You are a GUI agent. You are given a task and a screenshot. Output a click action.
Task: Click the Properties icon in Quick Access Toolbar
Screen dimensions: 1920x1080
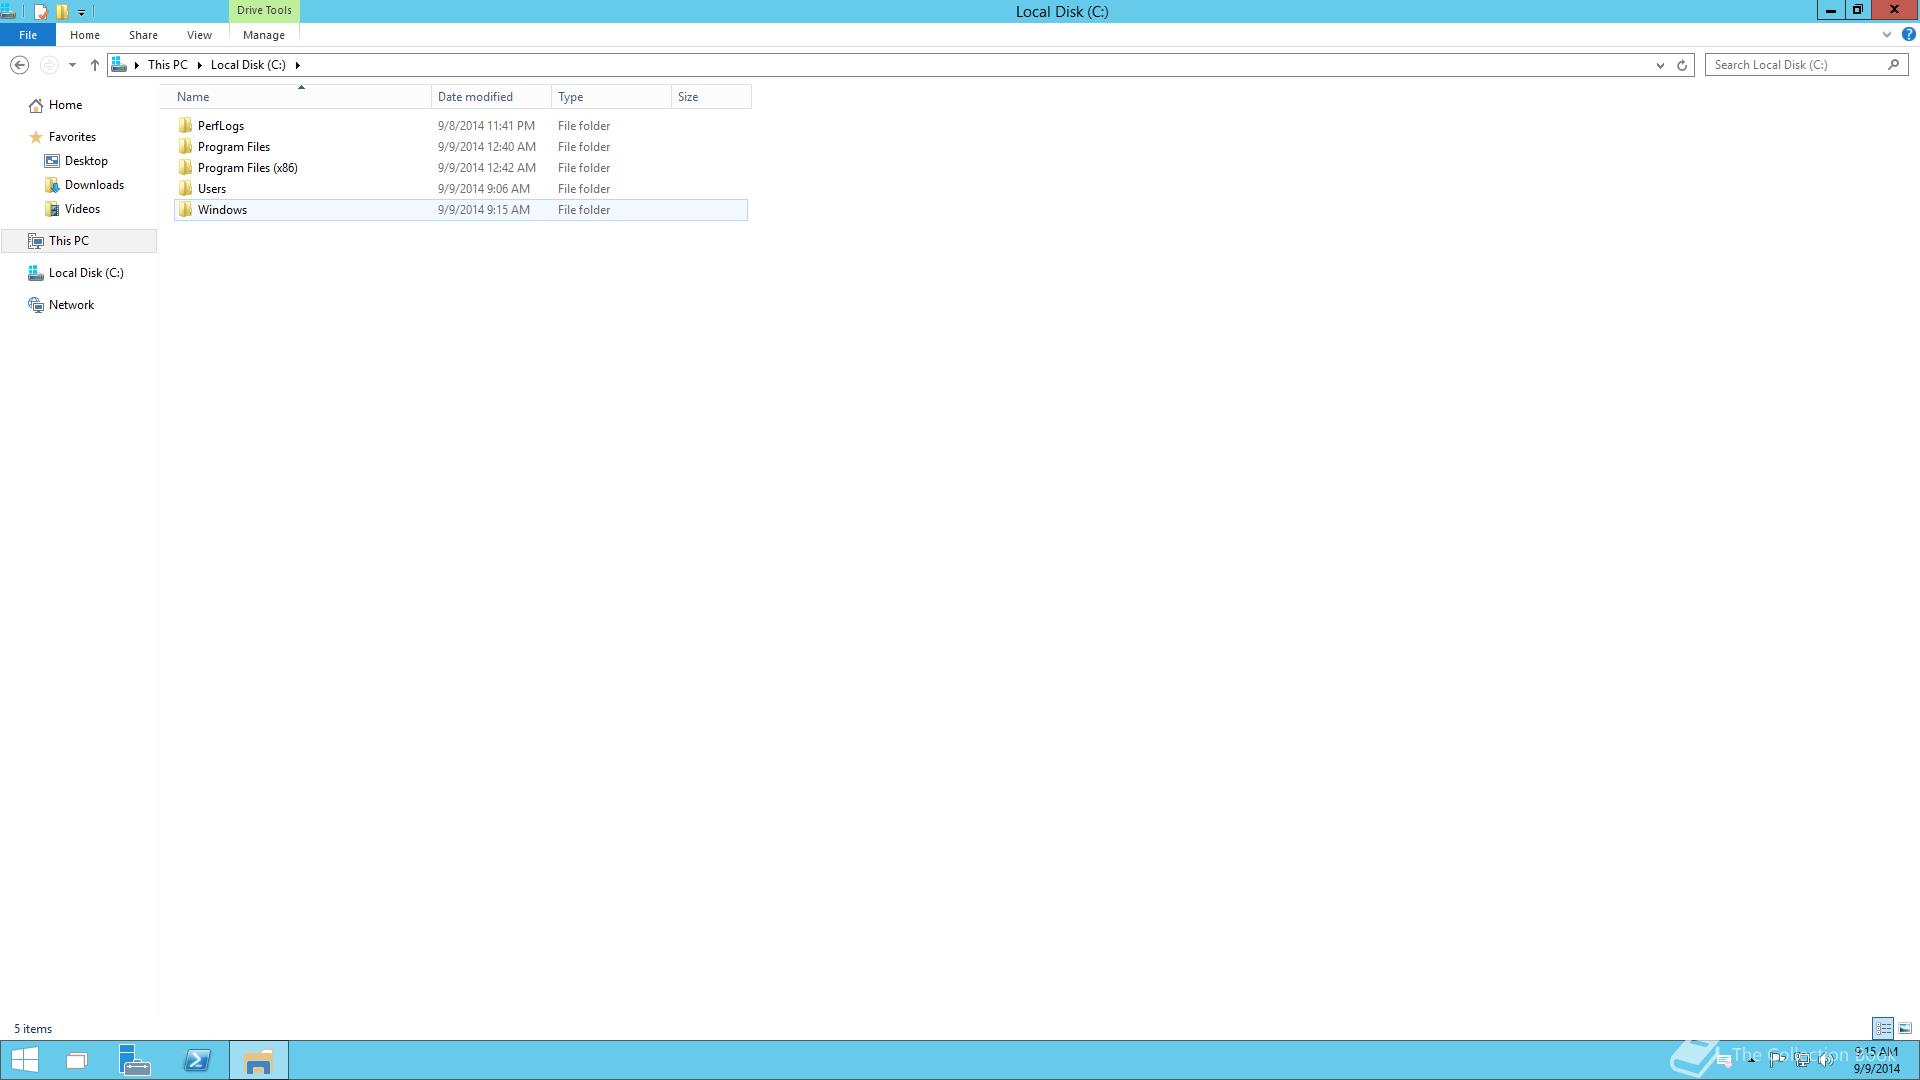(x=40, y=12)
